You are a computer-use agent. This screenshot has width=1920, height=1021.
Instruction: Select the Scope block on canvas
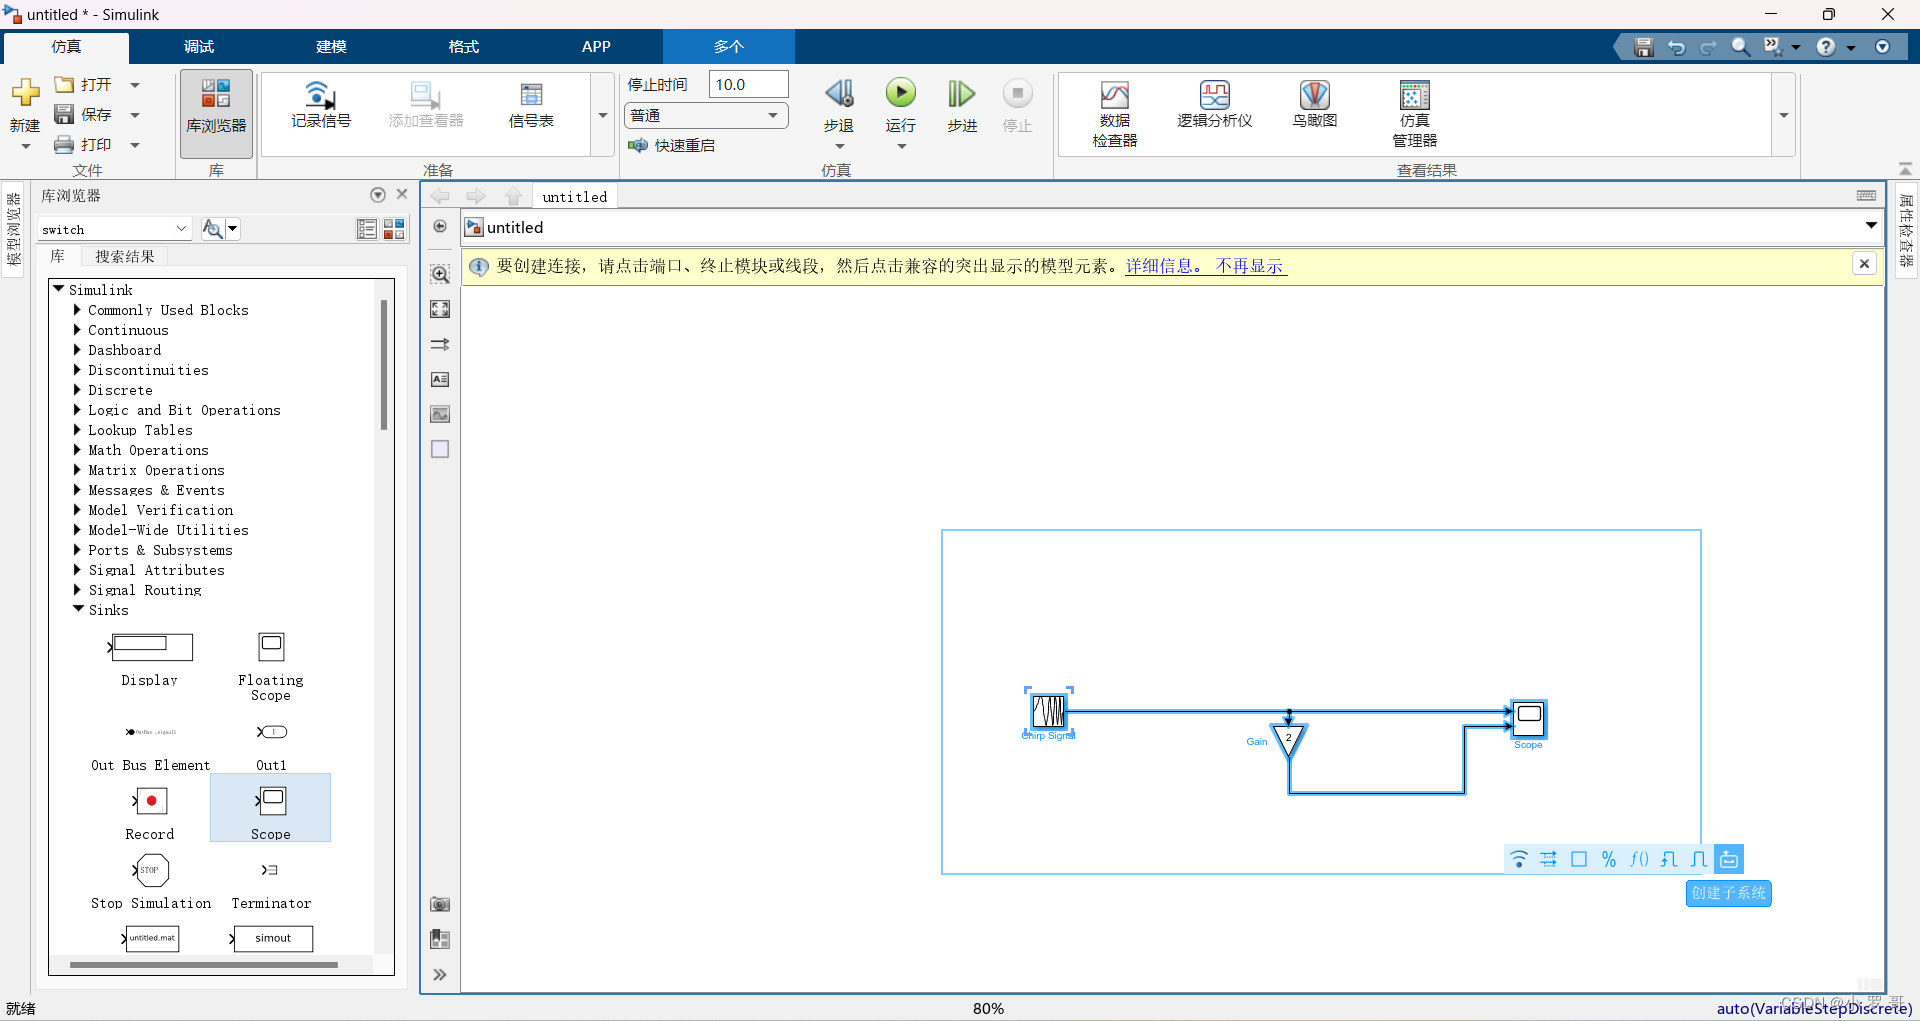[1528, 719]
